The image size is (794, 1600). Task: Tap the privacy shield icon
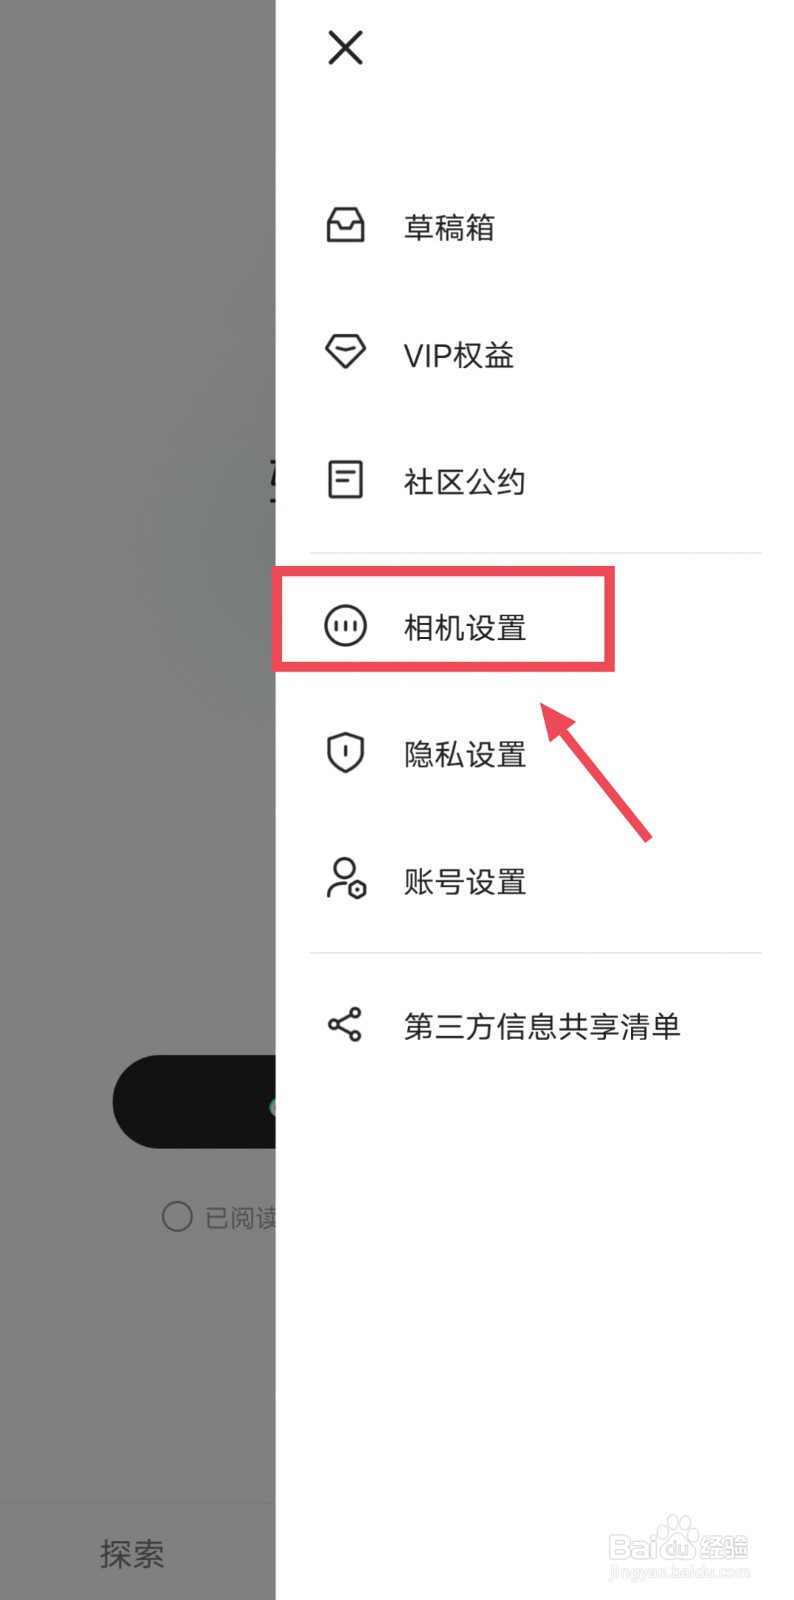[345, 753]
